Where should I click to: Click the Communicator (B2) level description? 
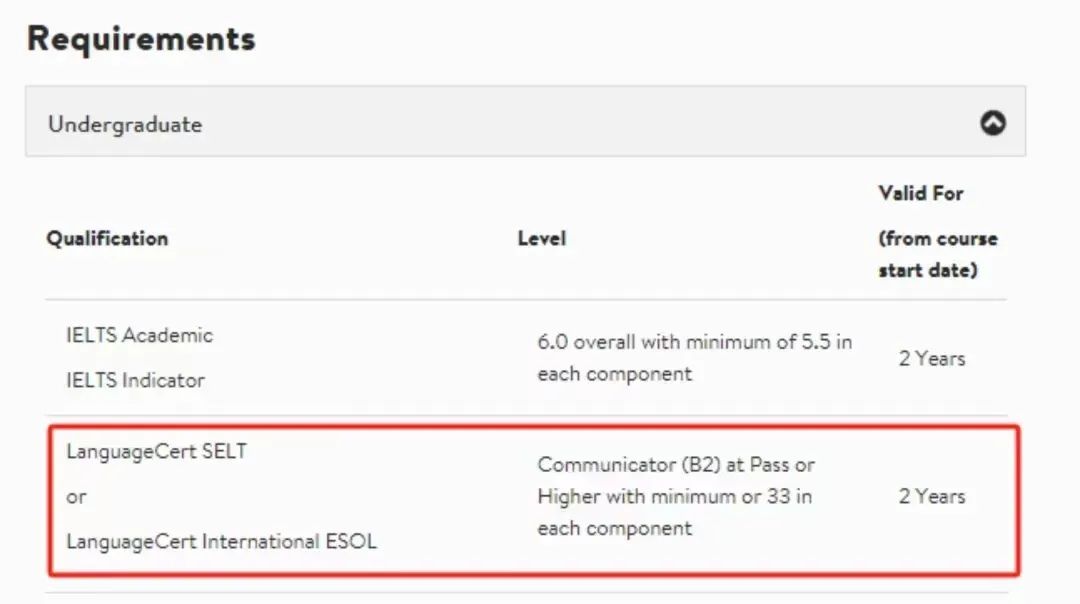tap(676, 497)
